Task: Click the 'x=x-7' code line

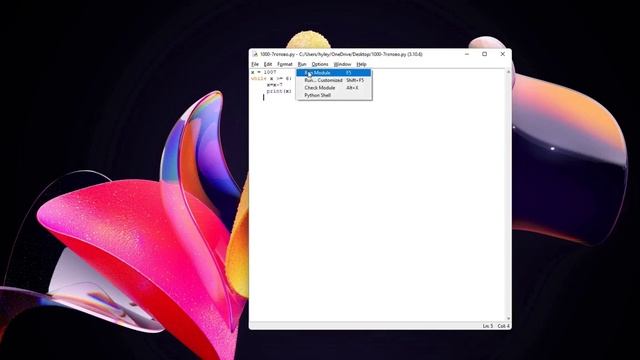Action: click(274, 85)
